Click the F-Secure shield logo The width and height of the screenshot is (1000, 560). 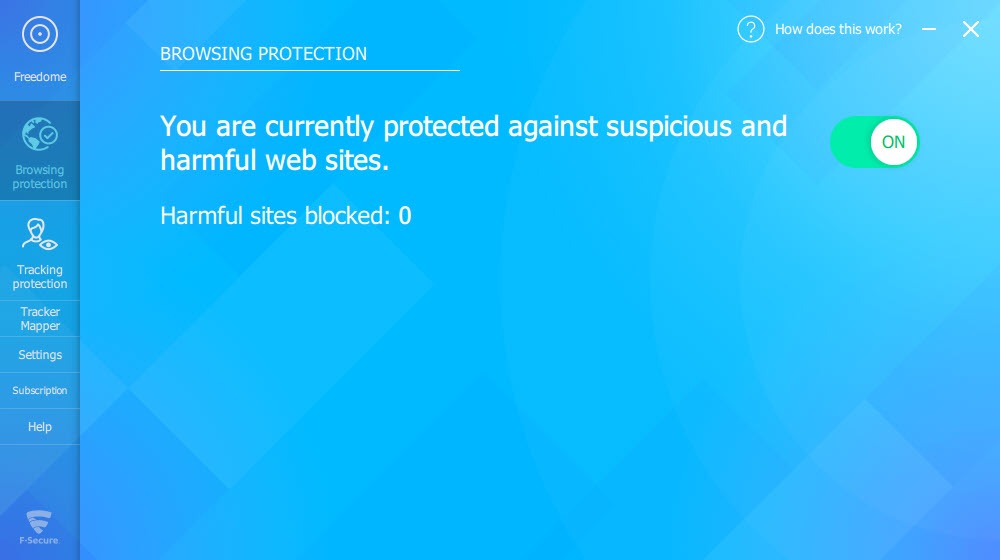tap(39, 527)
